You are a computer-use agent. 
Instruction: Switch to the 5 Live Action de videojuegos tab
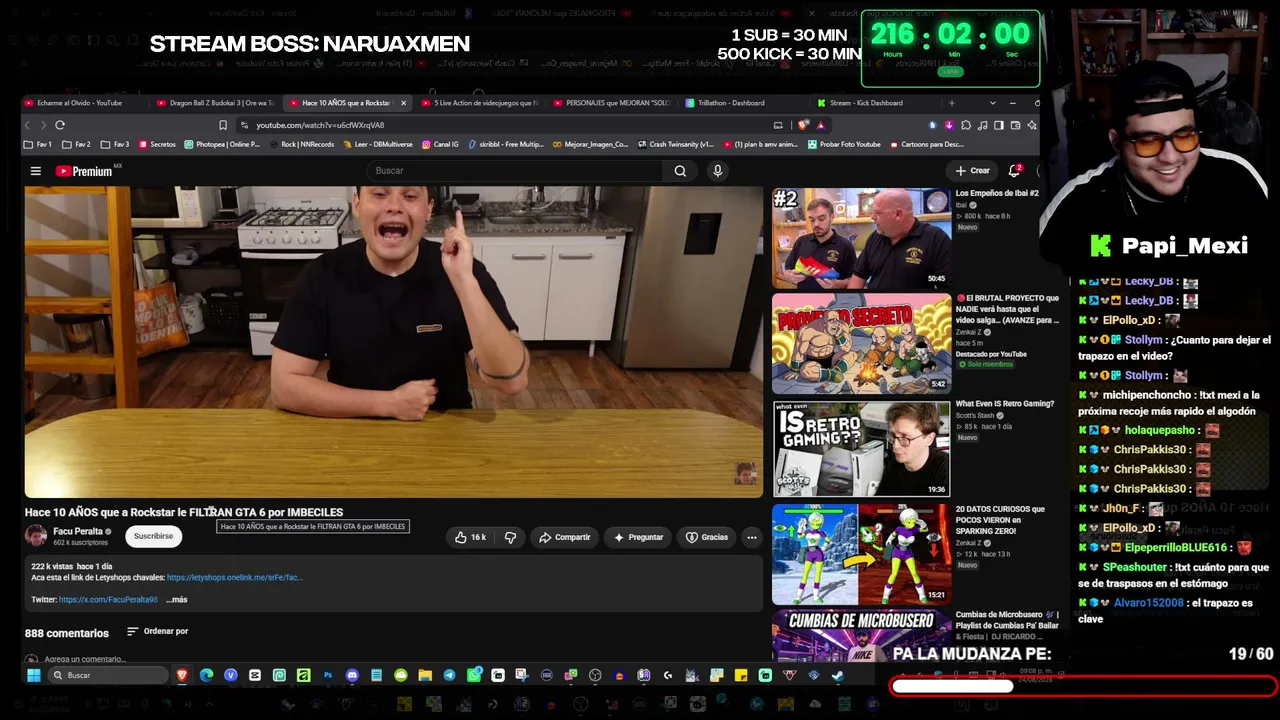tap(479, 103)
